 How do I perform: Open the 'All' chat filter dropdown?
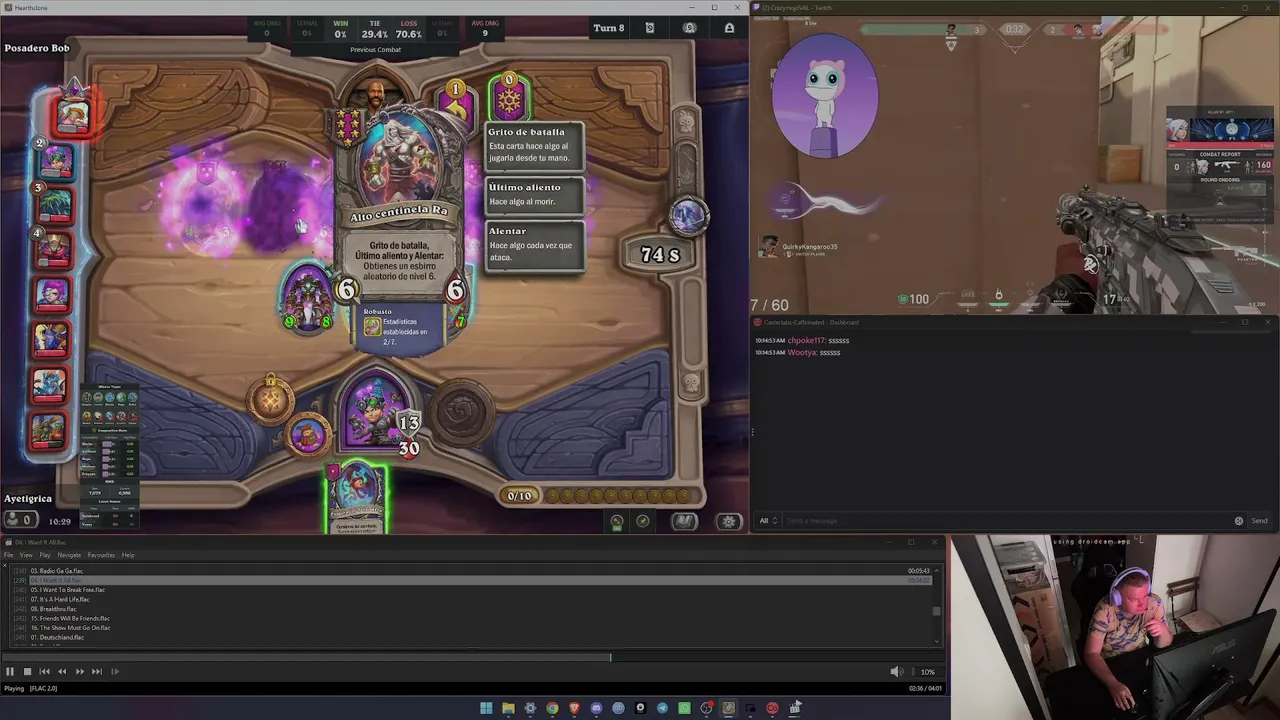768,521
